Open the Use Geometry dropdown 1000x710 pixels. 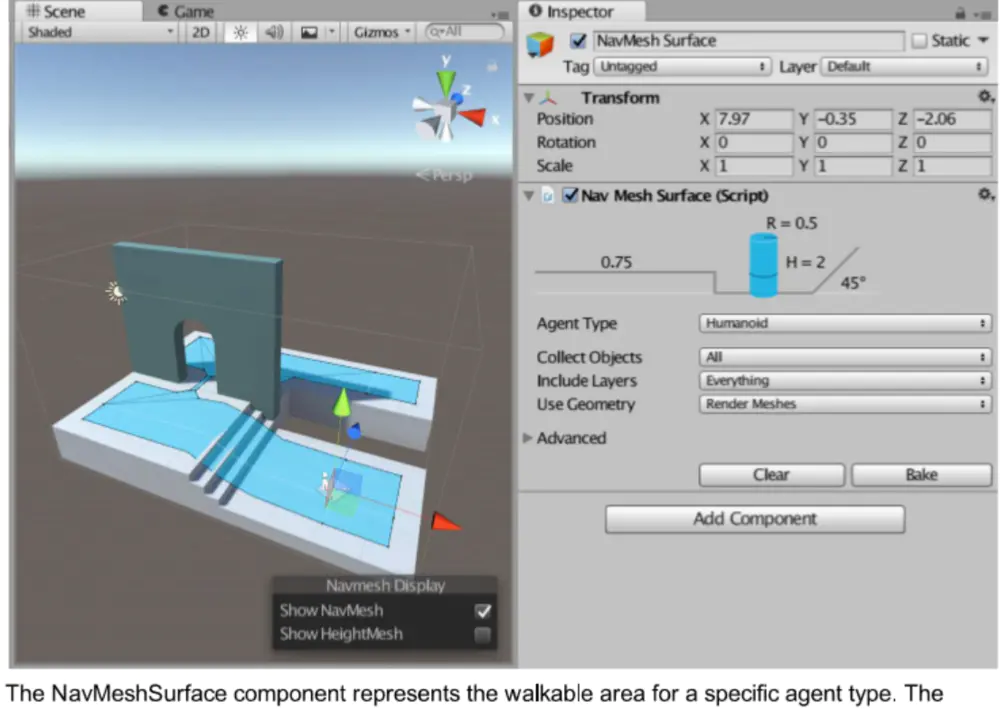[845, 404]
